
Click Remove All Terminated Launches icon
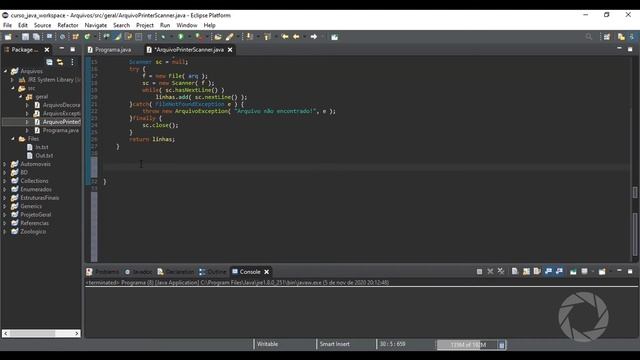coord(501,271)
